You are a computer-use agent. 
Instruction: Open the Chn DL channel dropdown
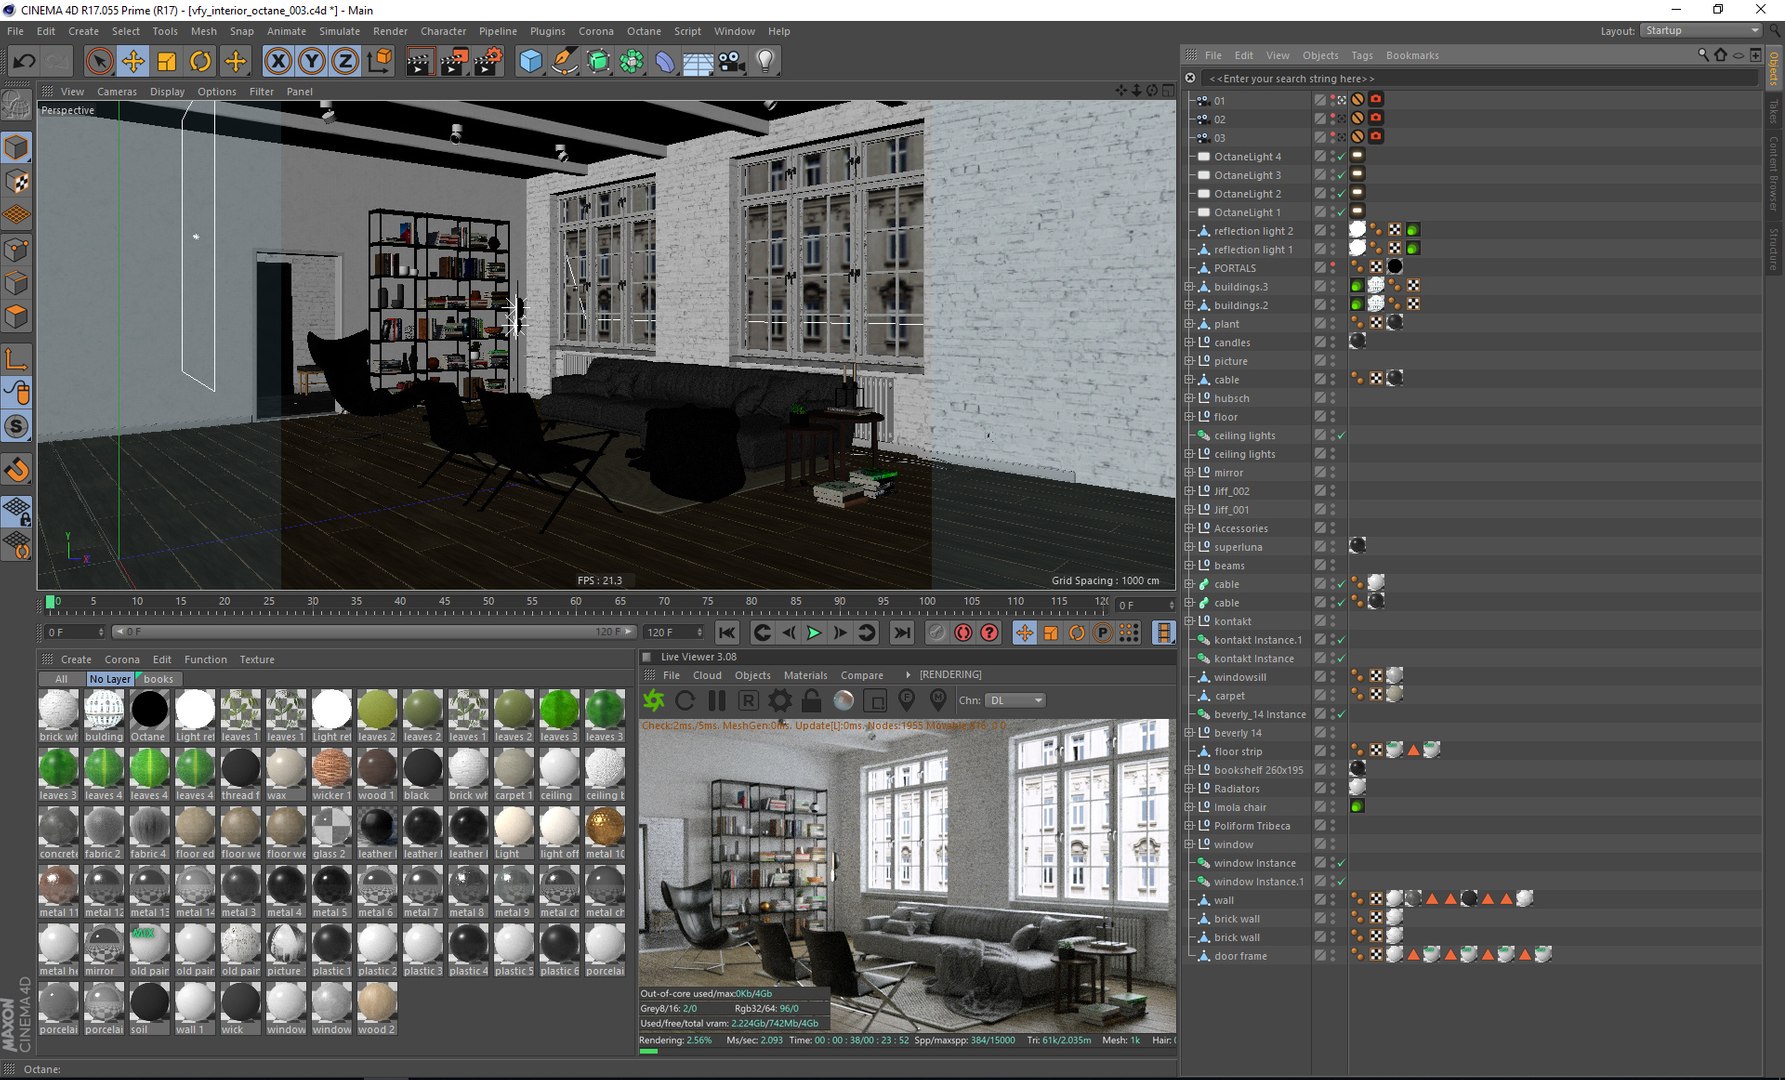pos(1016,700)
